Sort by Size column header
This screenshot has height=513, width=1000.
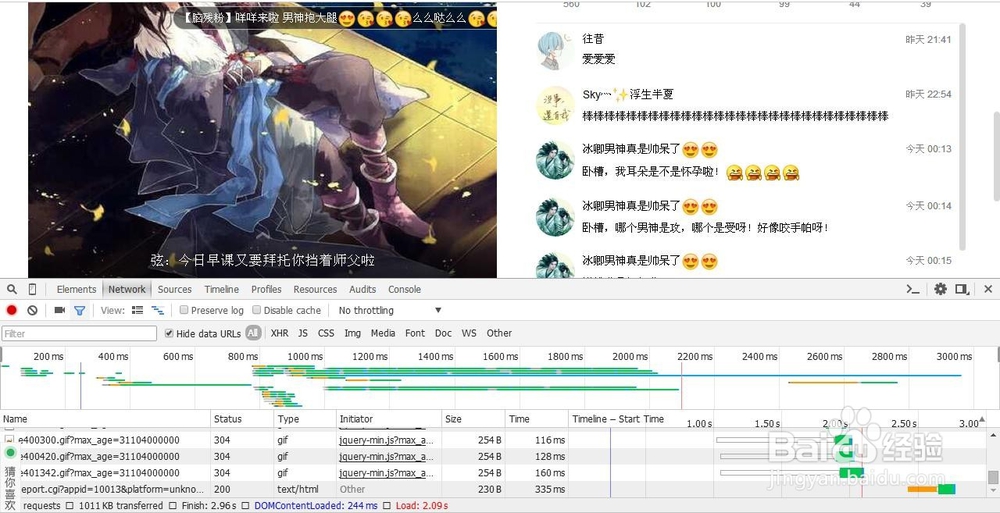coord(473,419)
